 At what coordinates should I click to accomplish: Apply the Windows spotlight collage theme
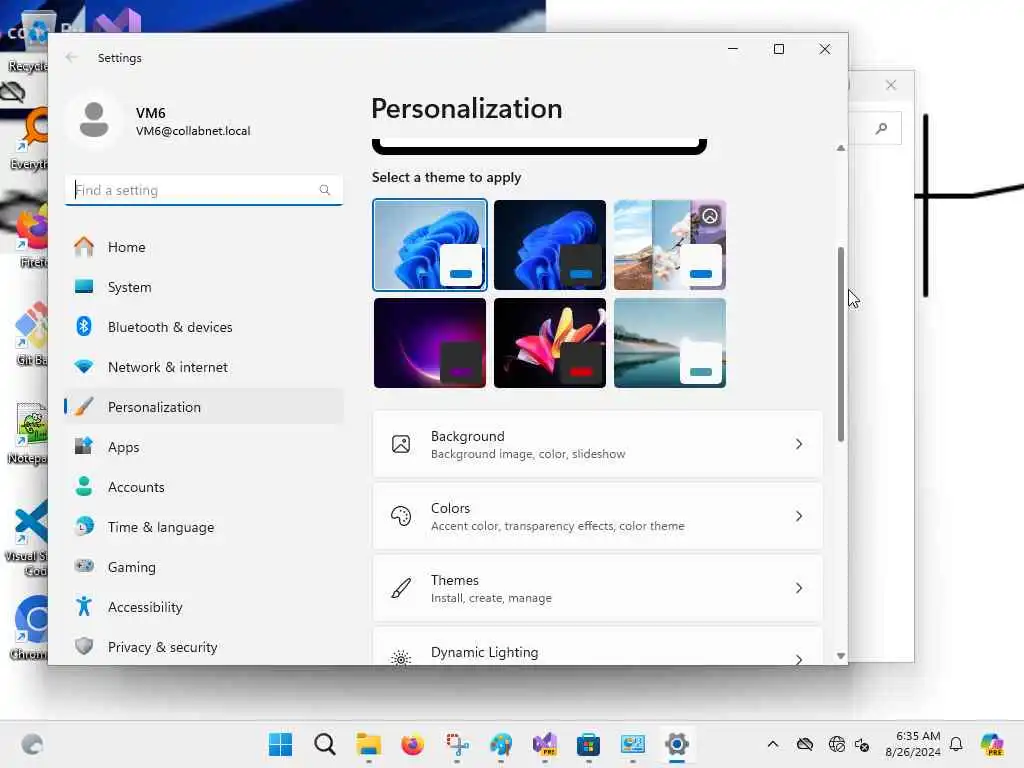coord(670,245)
